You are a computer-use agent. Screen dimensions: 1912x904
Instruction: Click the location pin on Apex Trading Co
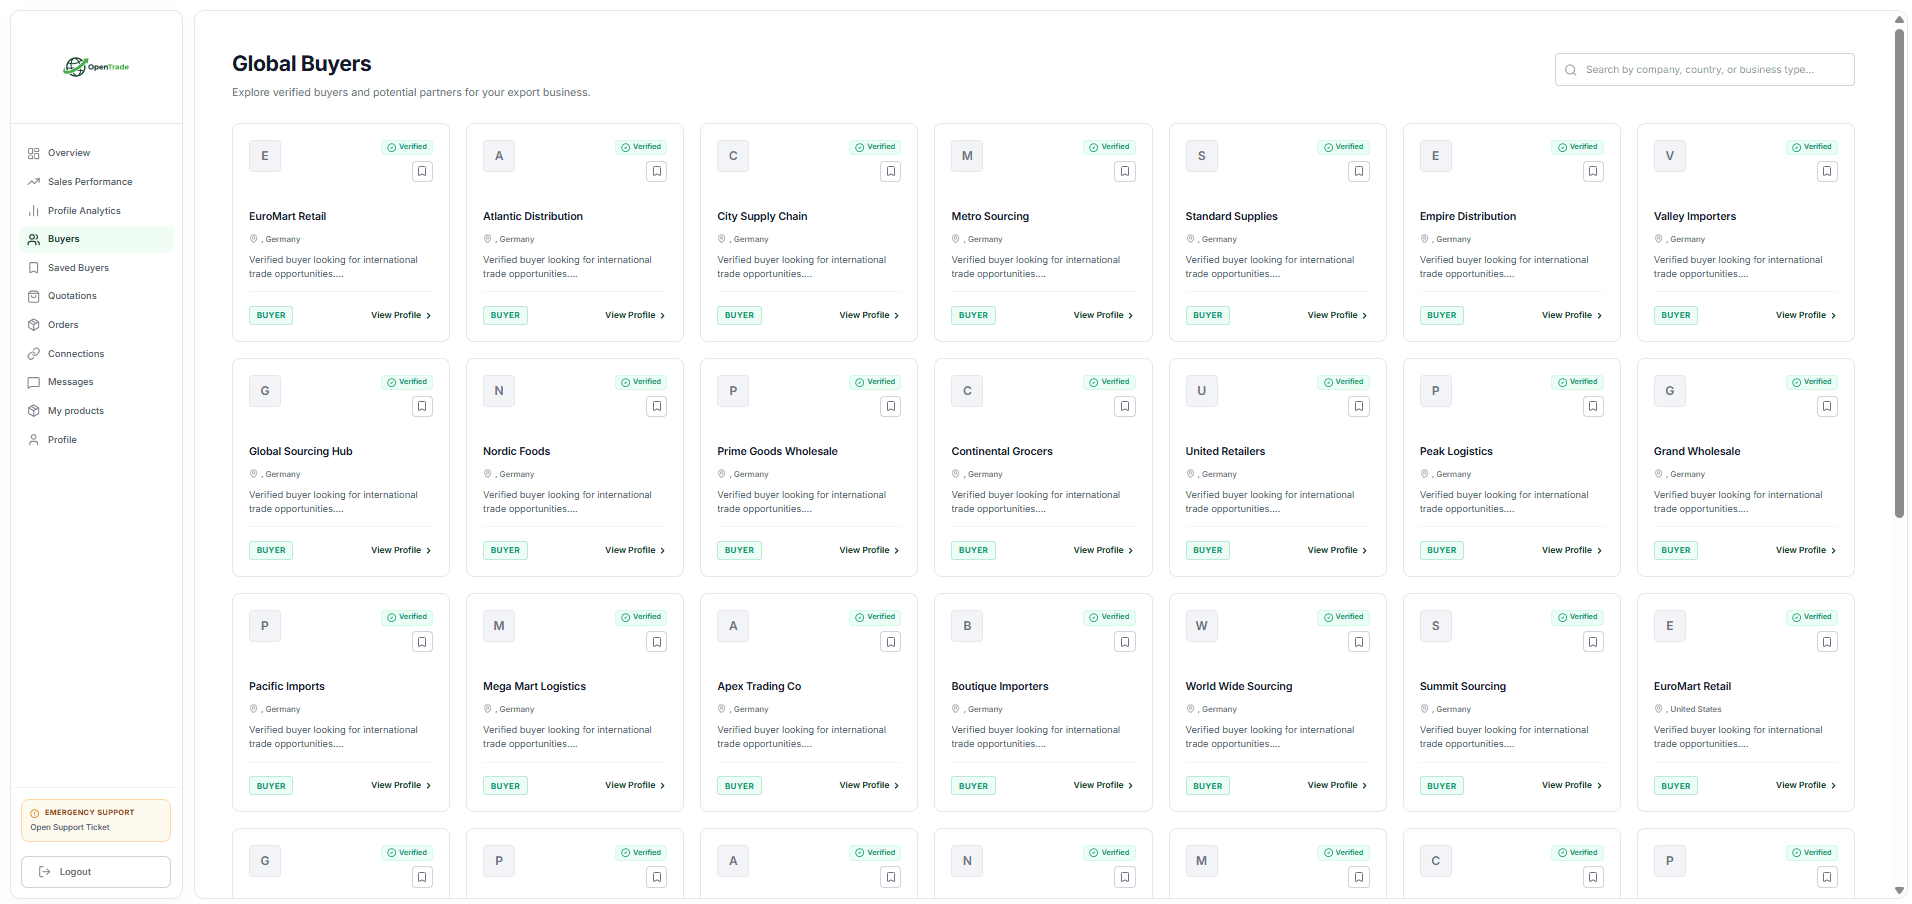[722, 709]
